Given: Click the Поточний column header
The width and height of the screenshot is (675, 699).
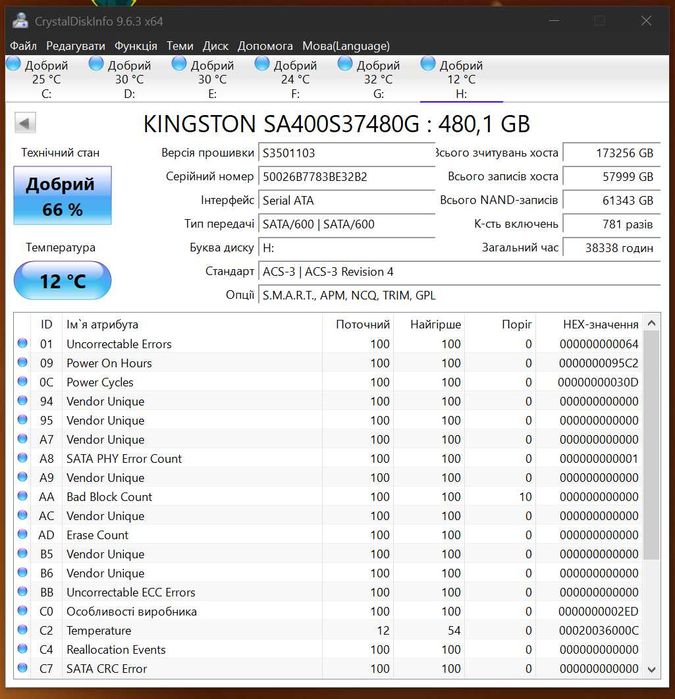Looking at the screenshot, I should click(358, 324).
